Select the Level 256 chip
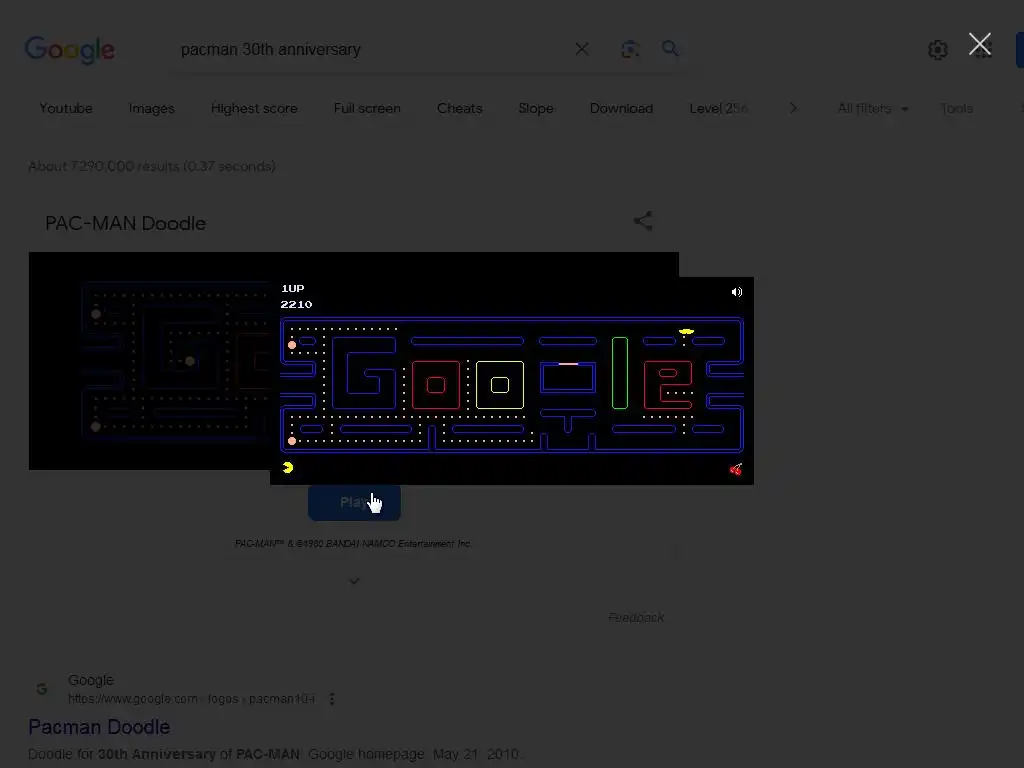This screenshot has width=1024, height=768. (718, 108)
